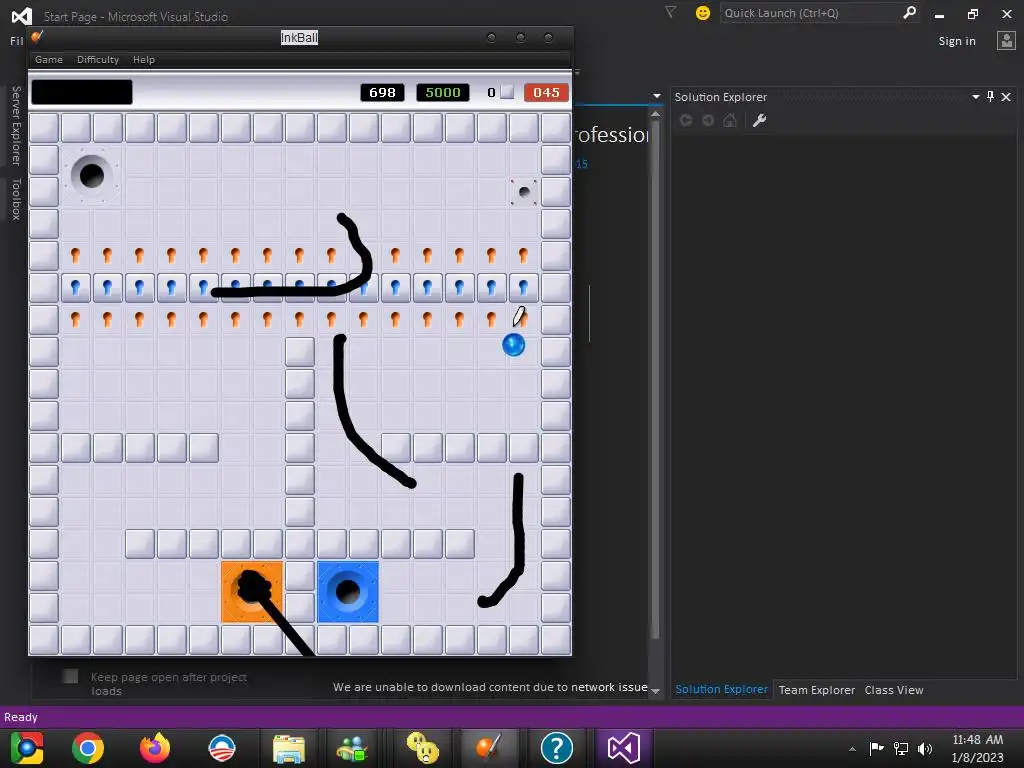Toggle Keep page open after project loads
The width and height of the screenshot is (1024, 768).
[71, 677]
